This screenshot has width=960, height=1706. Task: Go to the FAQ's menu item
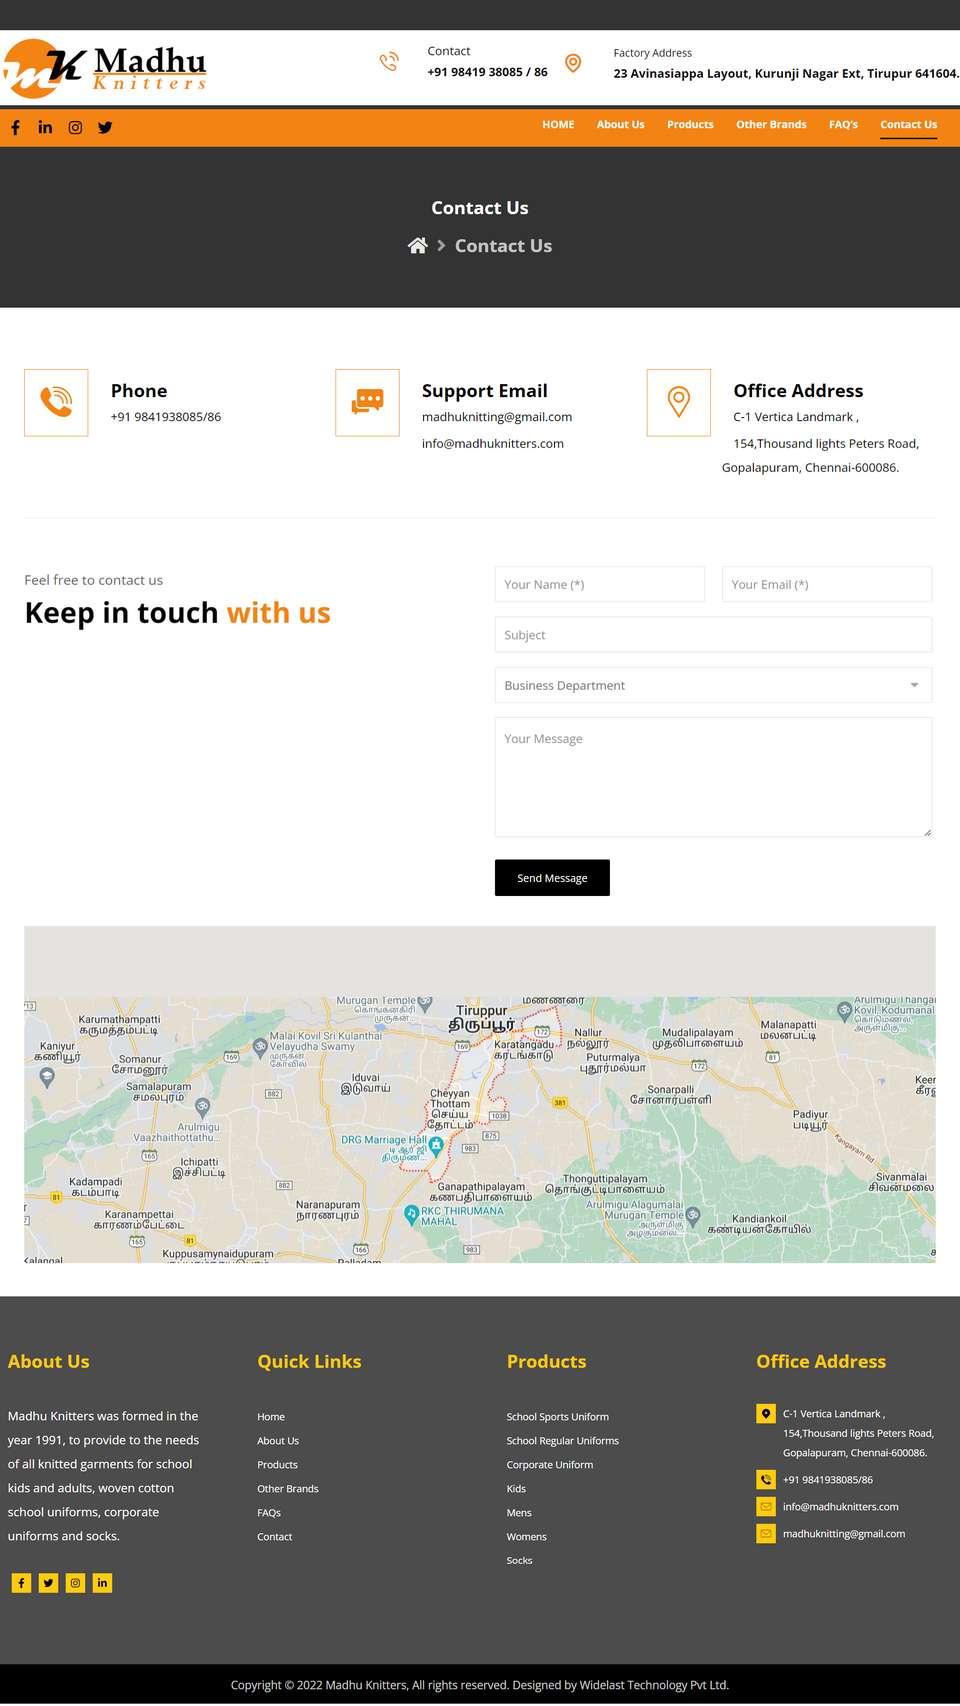tap(843, 125)
